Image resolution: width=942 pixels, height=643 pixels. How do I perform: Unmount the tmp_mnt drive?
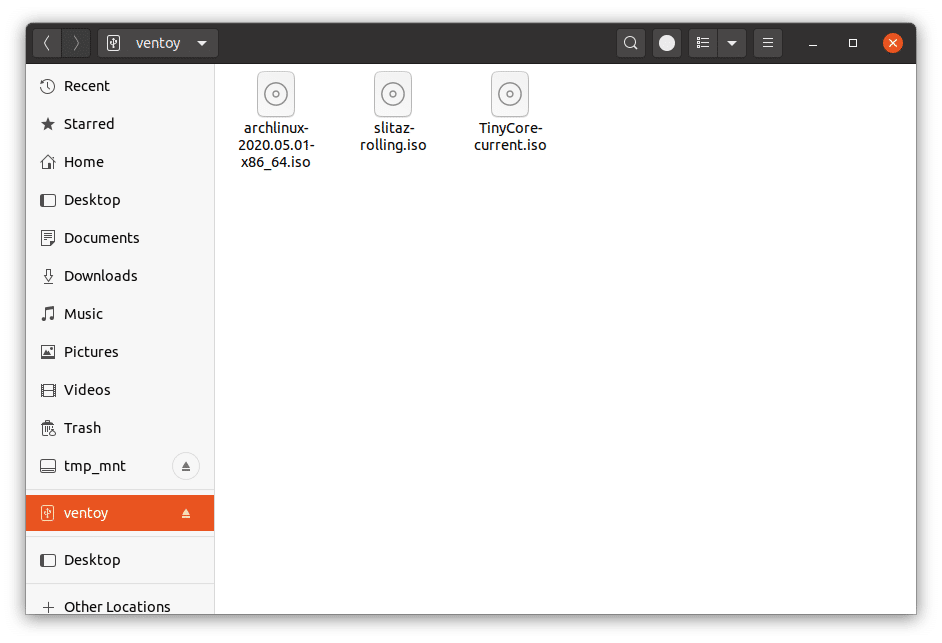tap(185, 465)
